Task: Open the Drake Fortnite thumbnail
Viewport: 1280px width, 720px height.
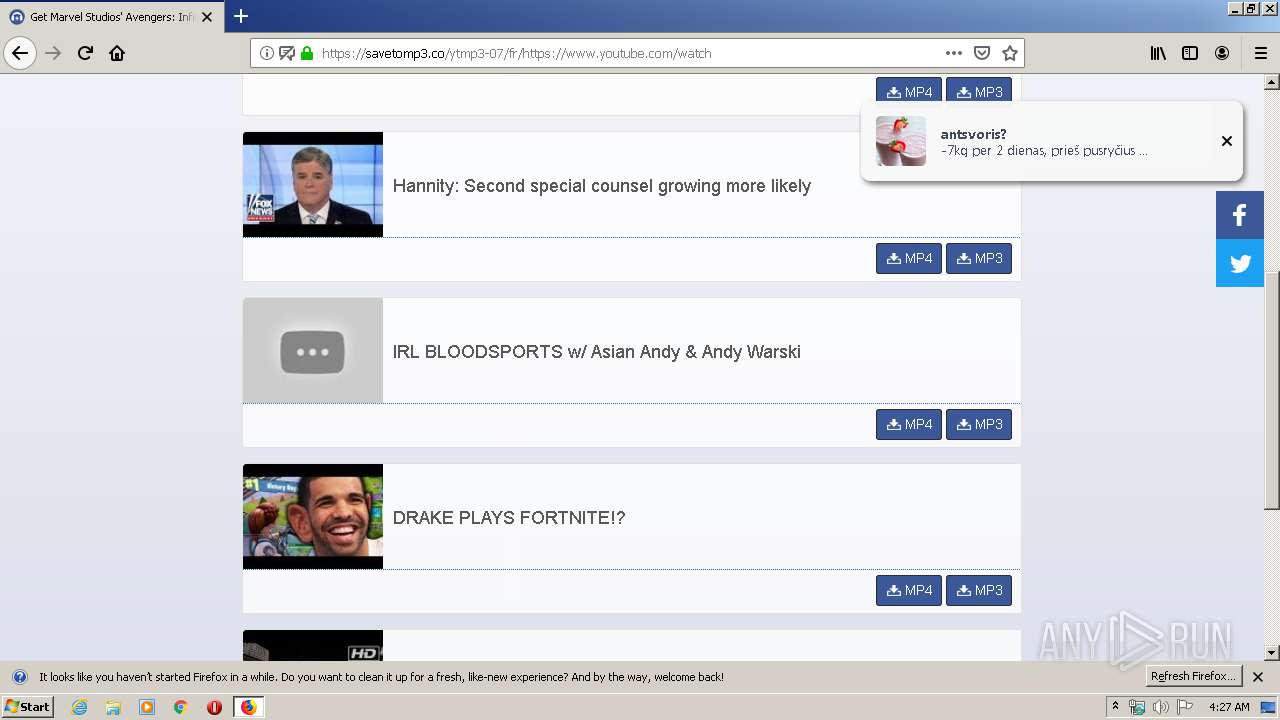Action: [x=313, y=516]
